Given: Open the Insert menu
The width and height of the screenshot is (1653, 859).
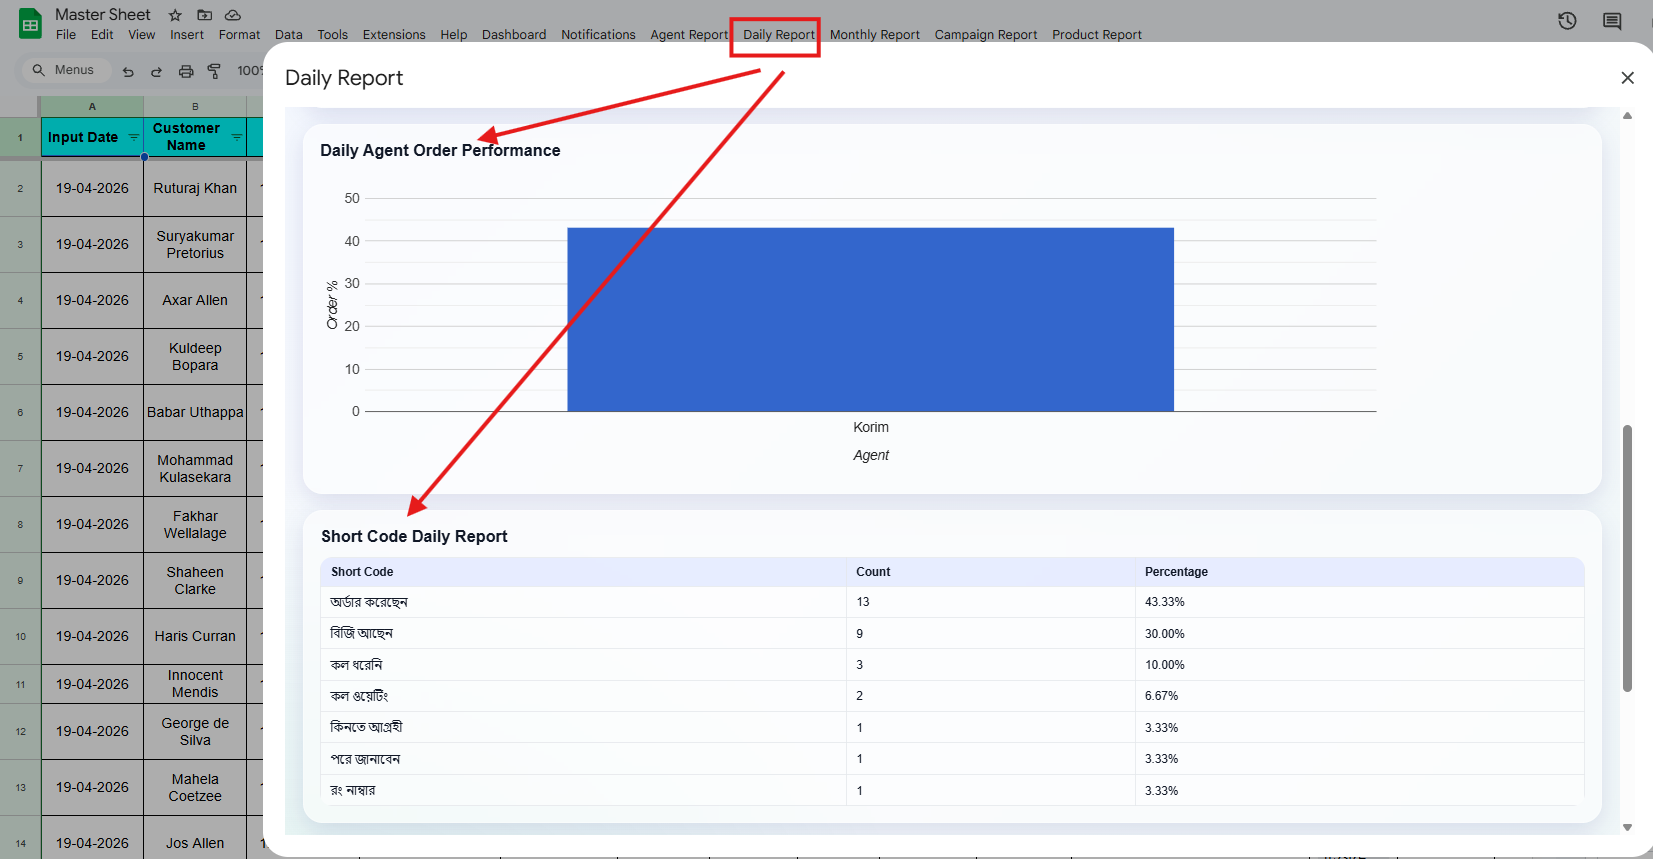Looking at the screenshot, I should 187,35.
